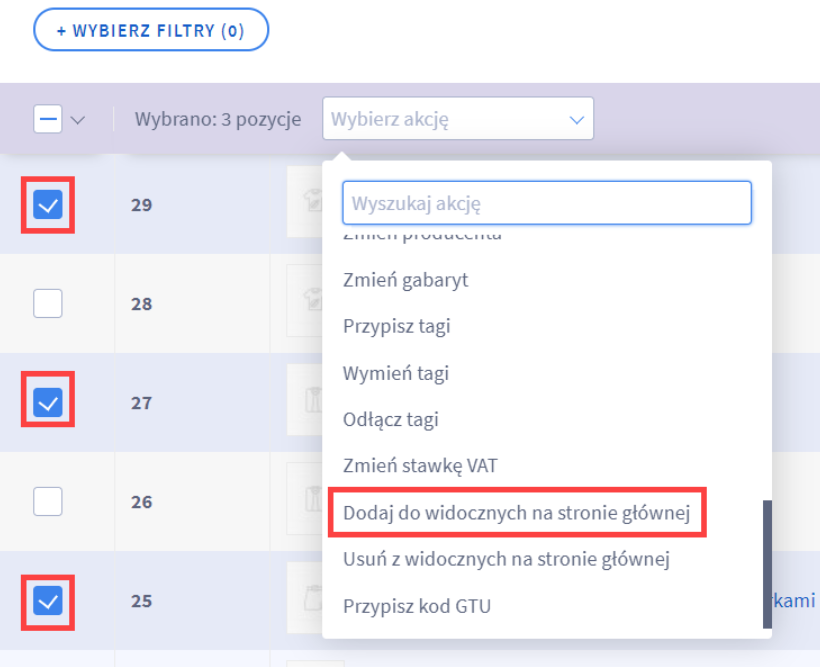820x667 pixels.
Task: Click the product thumbnail in row 26
Action: (x=305, y=499)
